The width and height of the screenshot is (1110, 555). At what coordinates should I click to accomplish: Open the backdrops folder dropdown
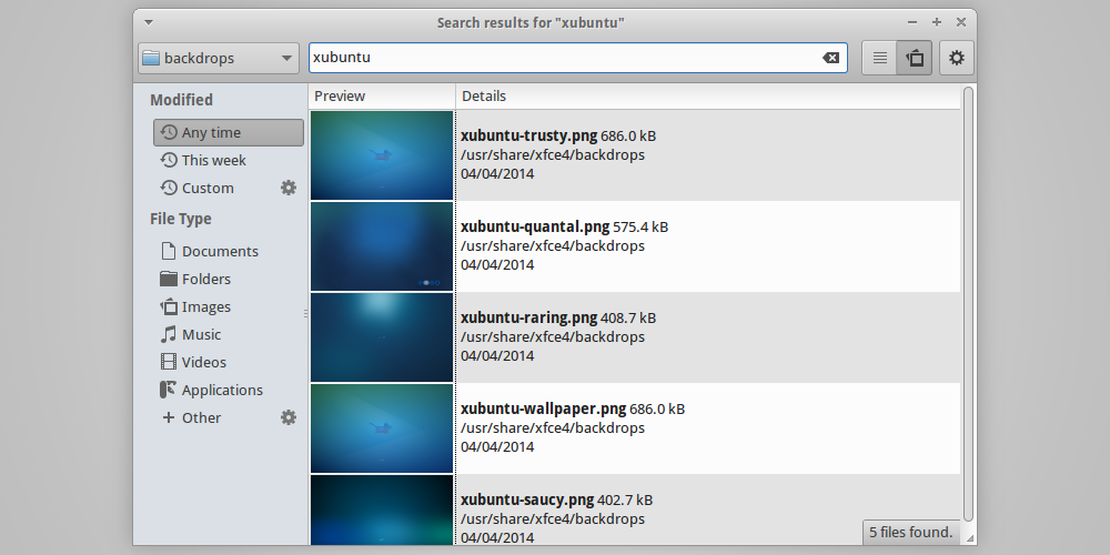218,58
